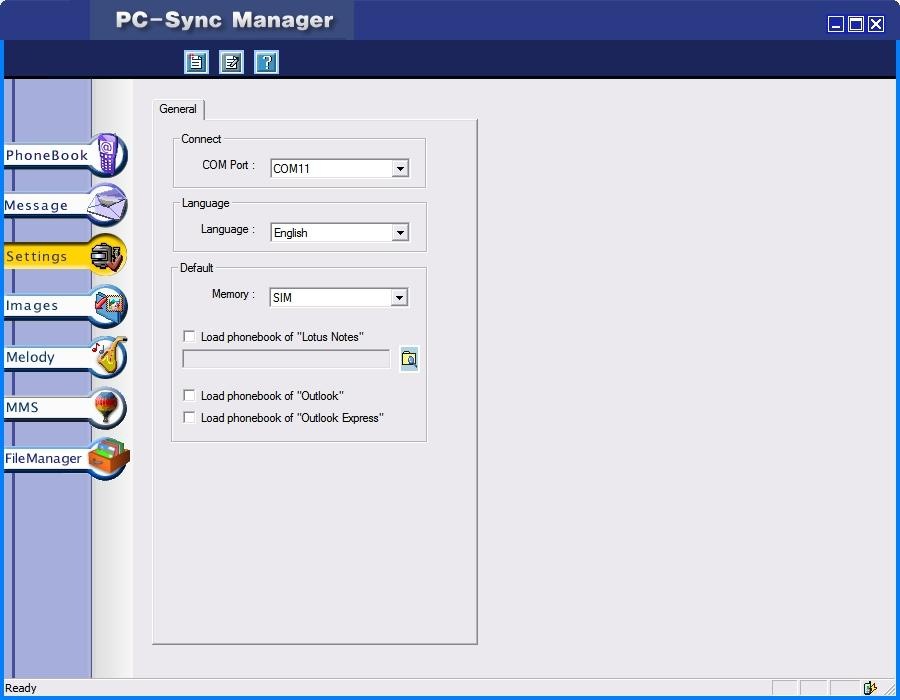The width and height of the screenshot is (900, 700).
Task: Click the document toolbar icon
Action: pyautogui.click(x=196, y=62)
